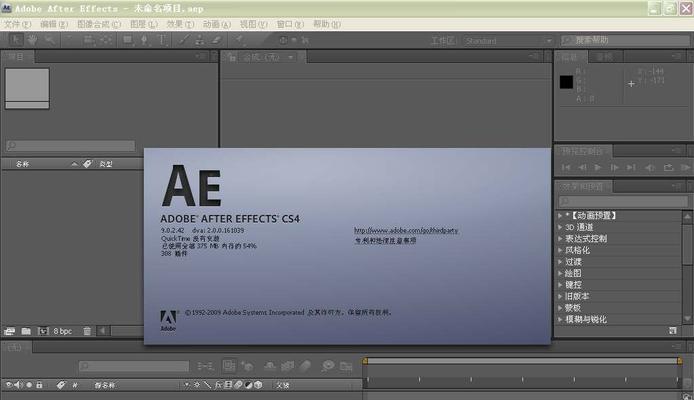The height and width of the screenshot is (400, 694).
Task: Click the Brainstorm icon in timeline
Action: (x=328, y=365)
